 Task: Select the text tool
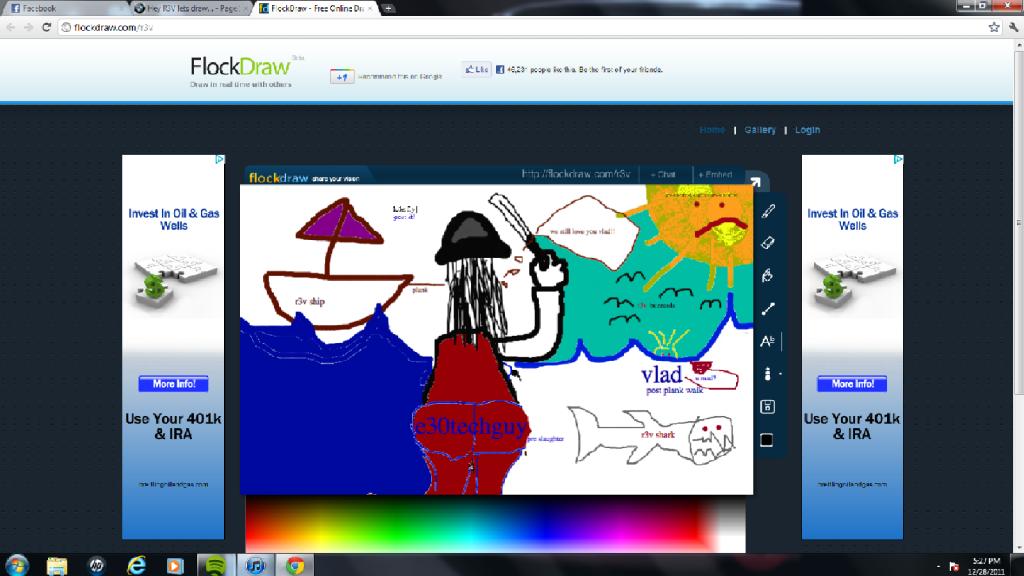[767, 341]
